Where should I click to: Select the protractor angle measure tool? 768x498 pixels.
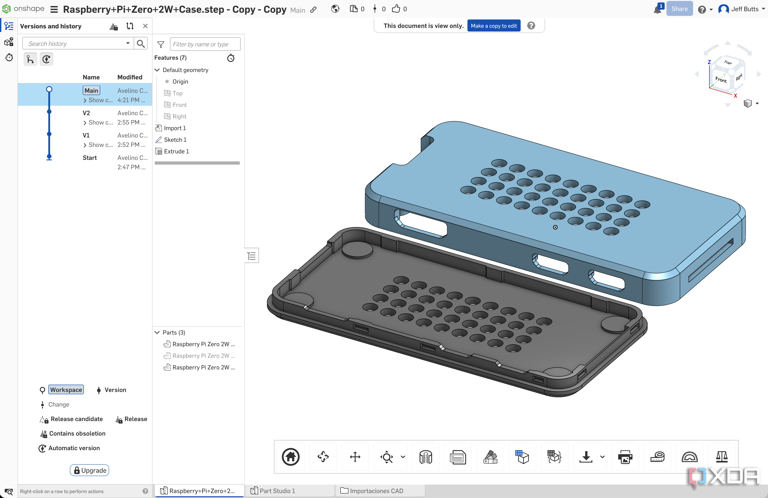(x=690, y=457)
